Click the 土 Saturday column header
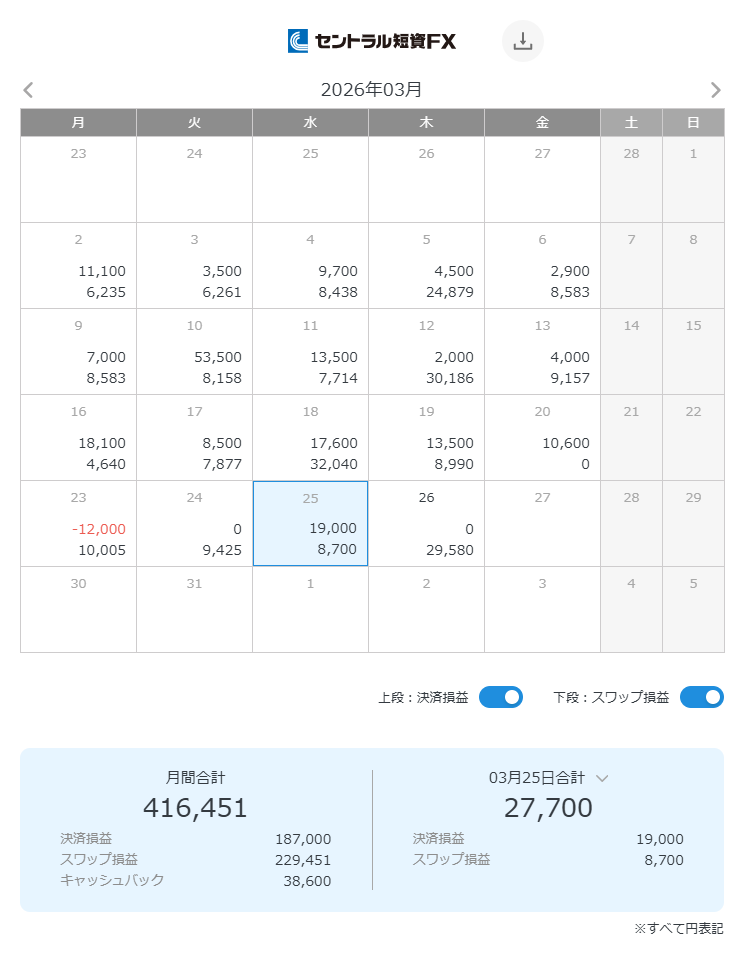The height and width of the screenshot is (957, 744). [x=631, y=122]
